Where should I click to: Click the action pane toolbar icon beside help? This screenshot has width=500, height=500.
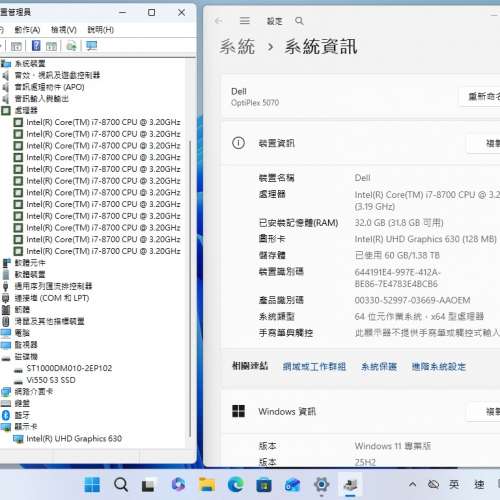(51, 46)
